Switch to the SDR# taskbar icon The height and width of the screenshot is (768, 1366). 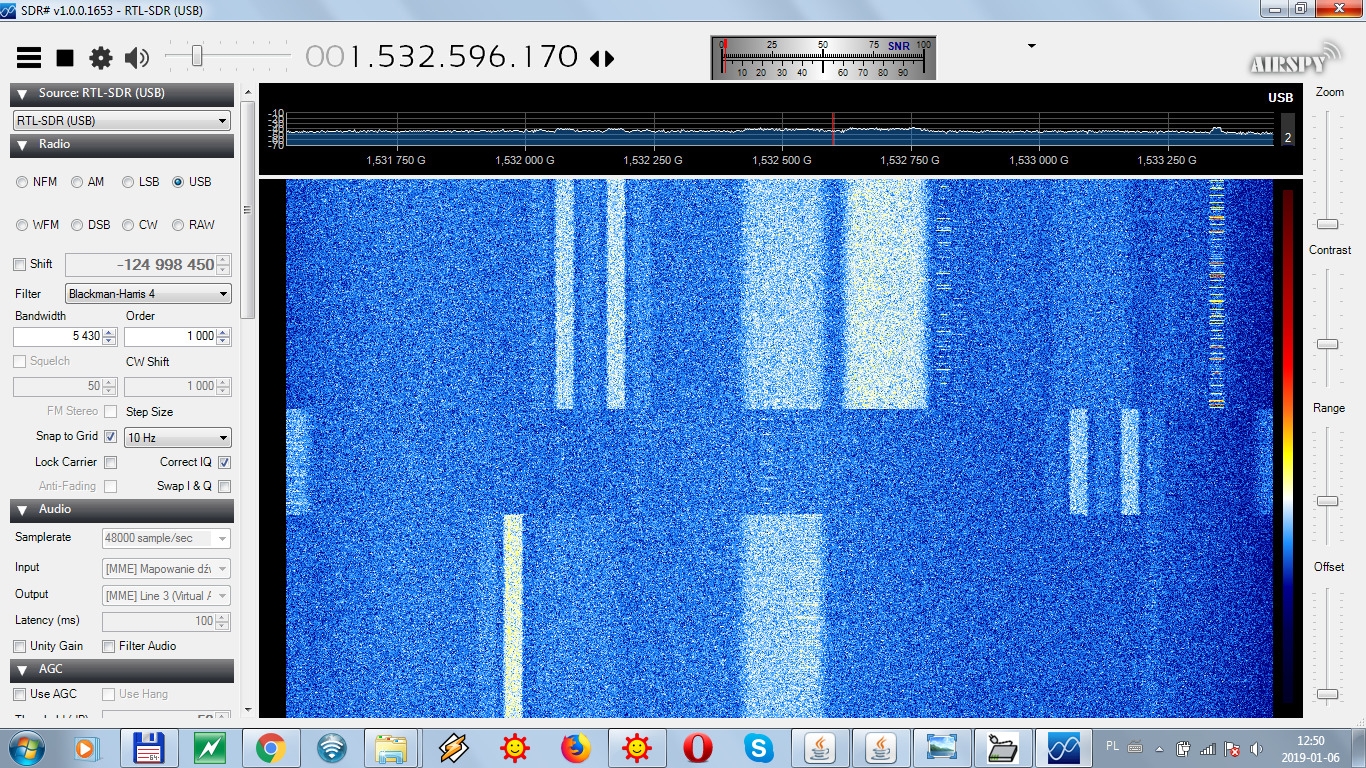pos(1063,748)
